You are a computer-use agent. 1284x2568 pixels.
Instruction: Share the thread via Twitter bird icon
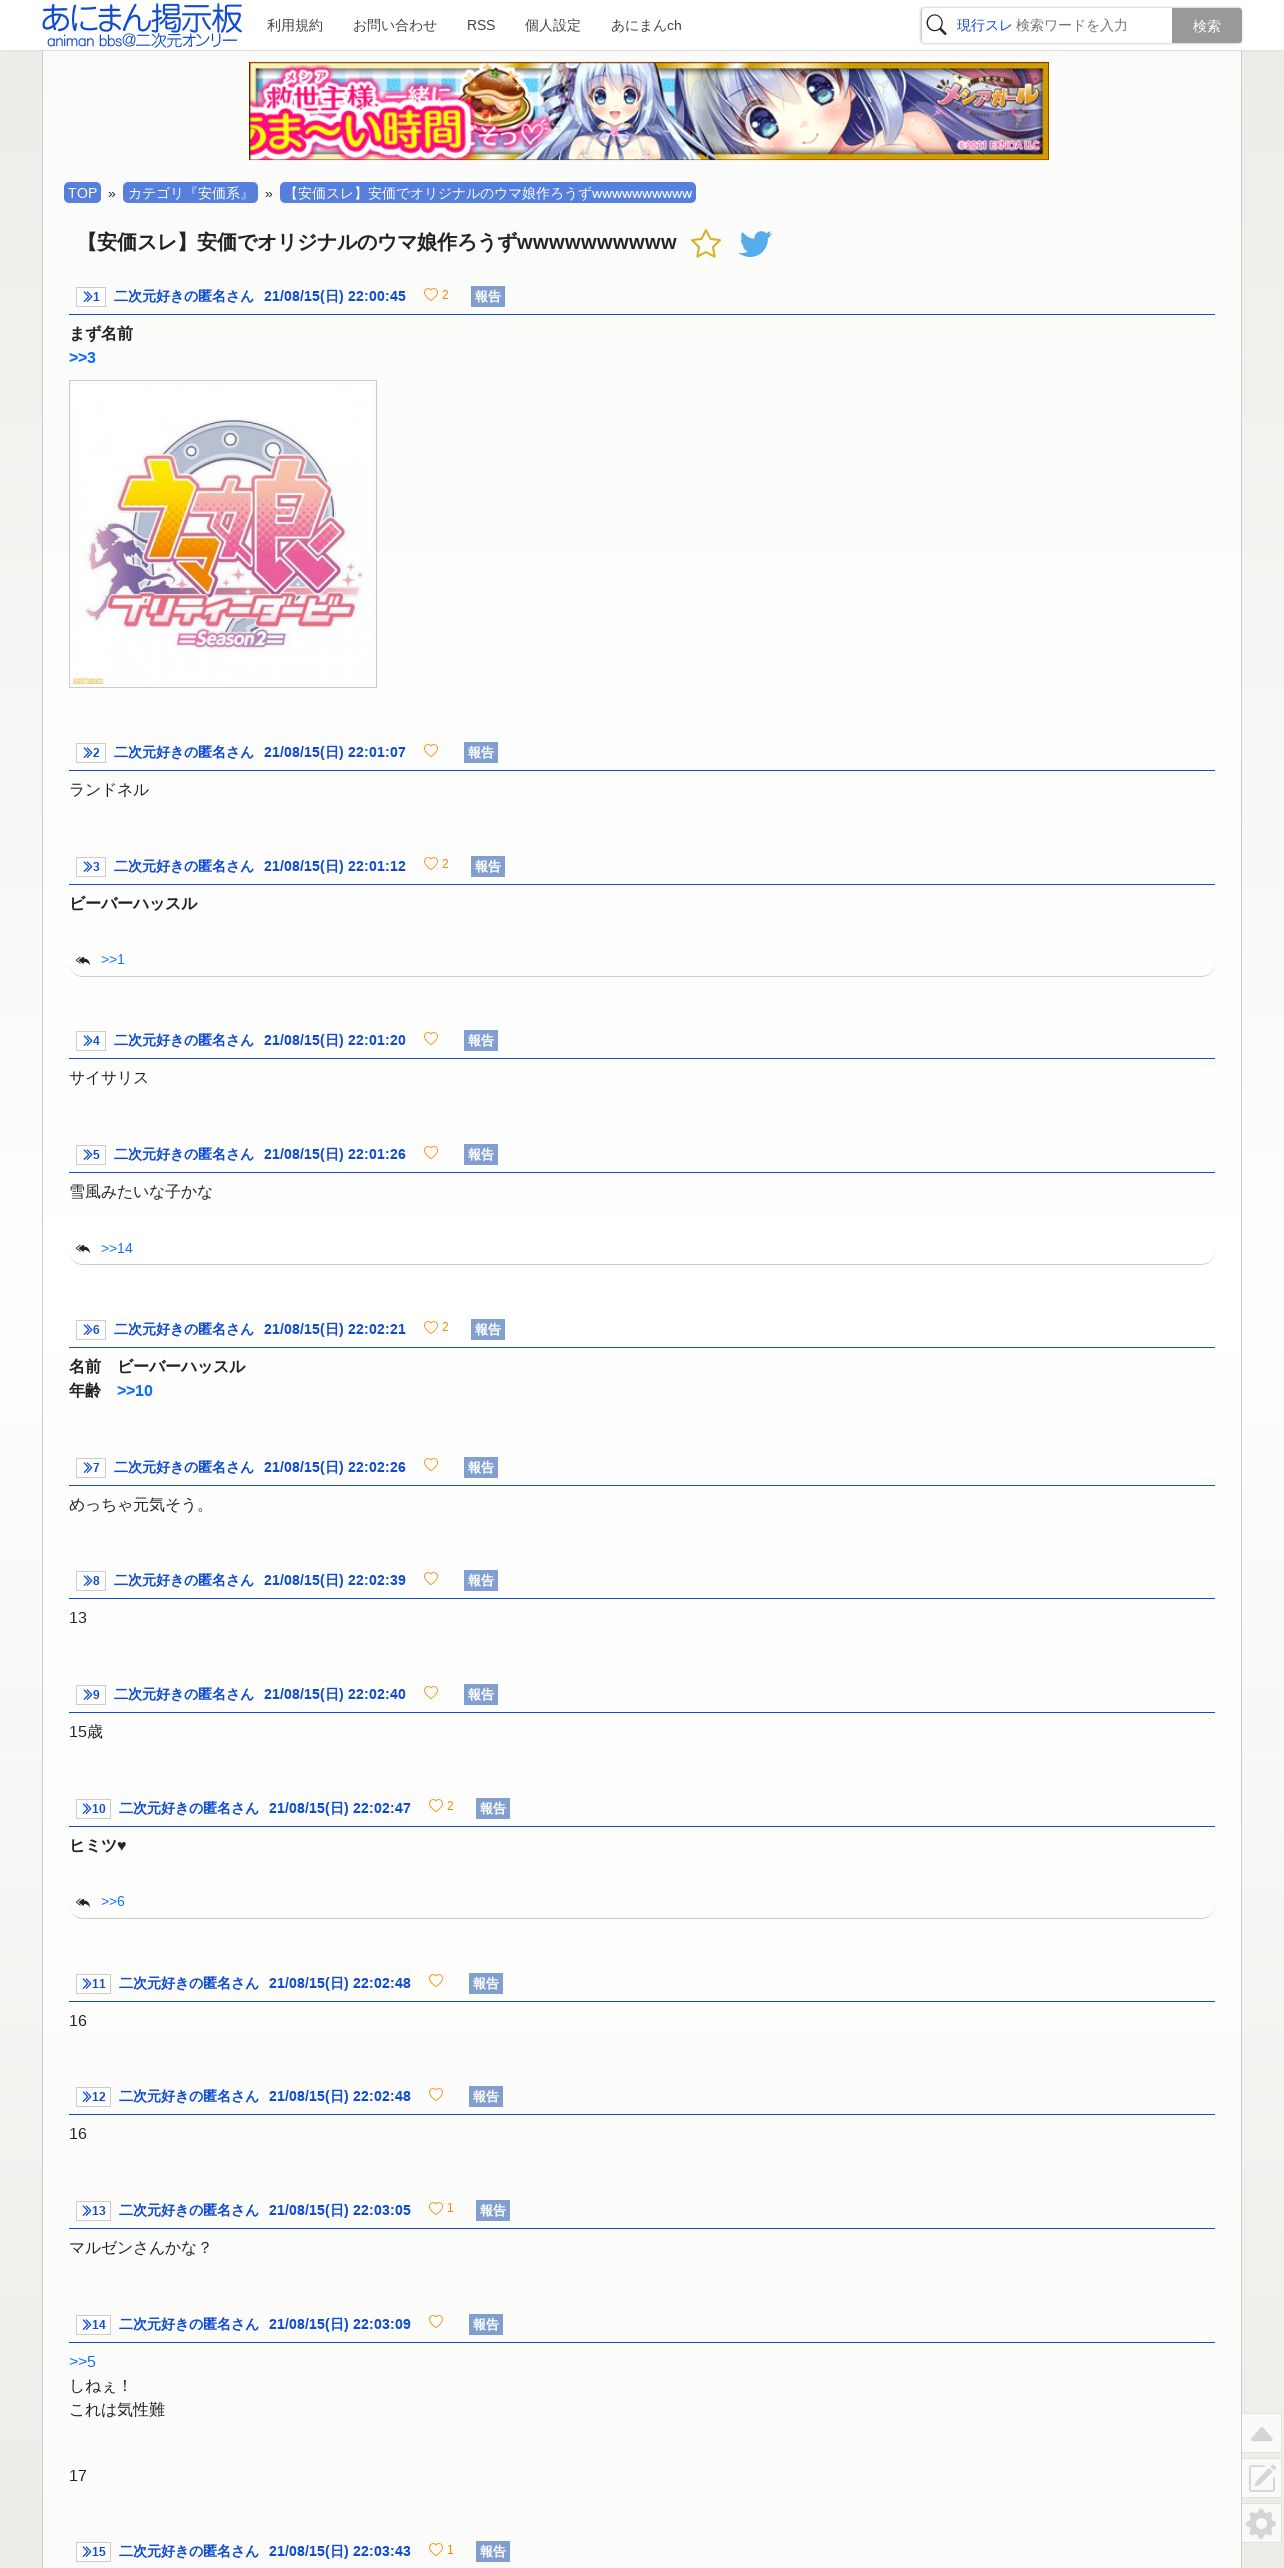[755, 244]
